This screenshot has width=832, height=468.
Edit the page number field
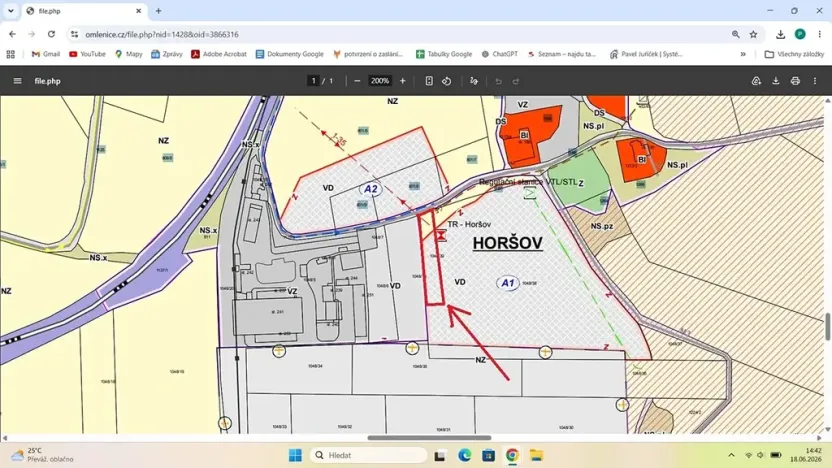tap(314, 81)
